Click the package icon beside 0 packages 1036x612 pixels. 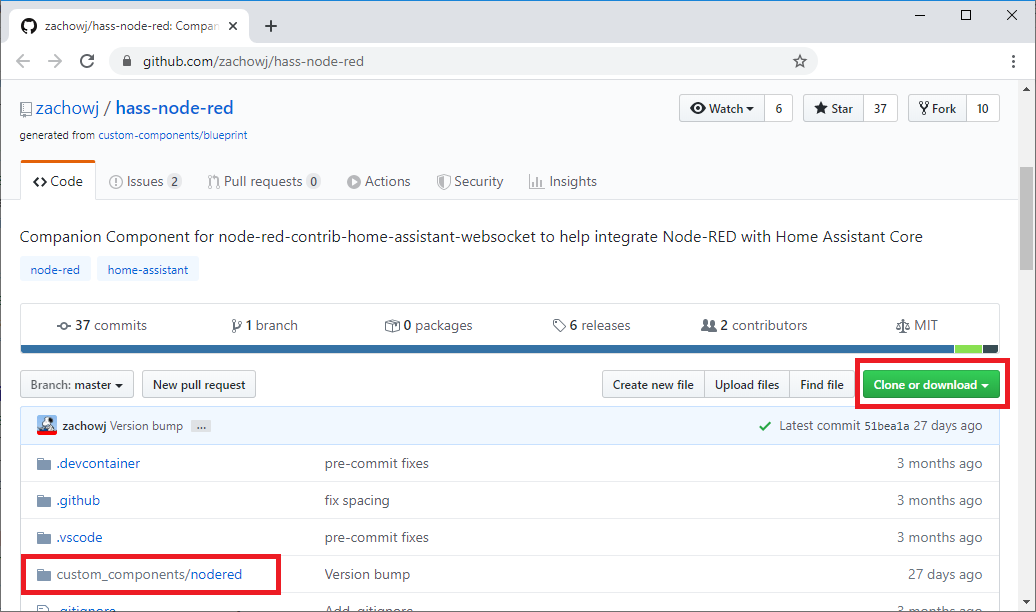click(x=392, y=326)
